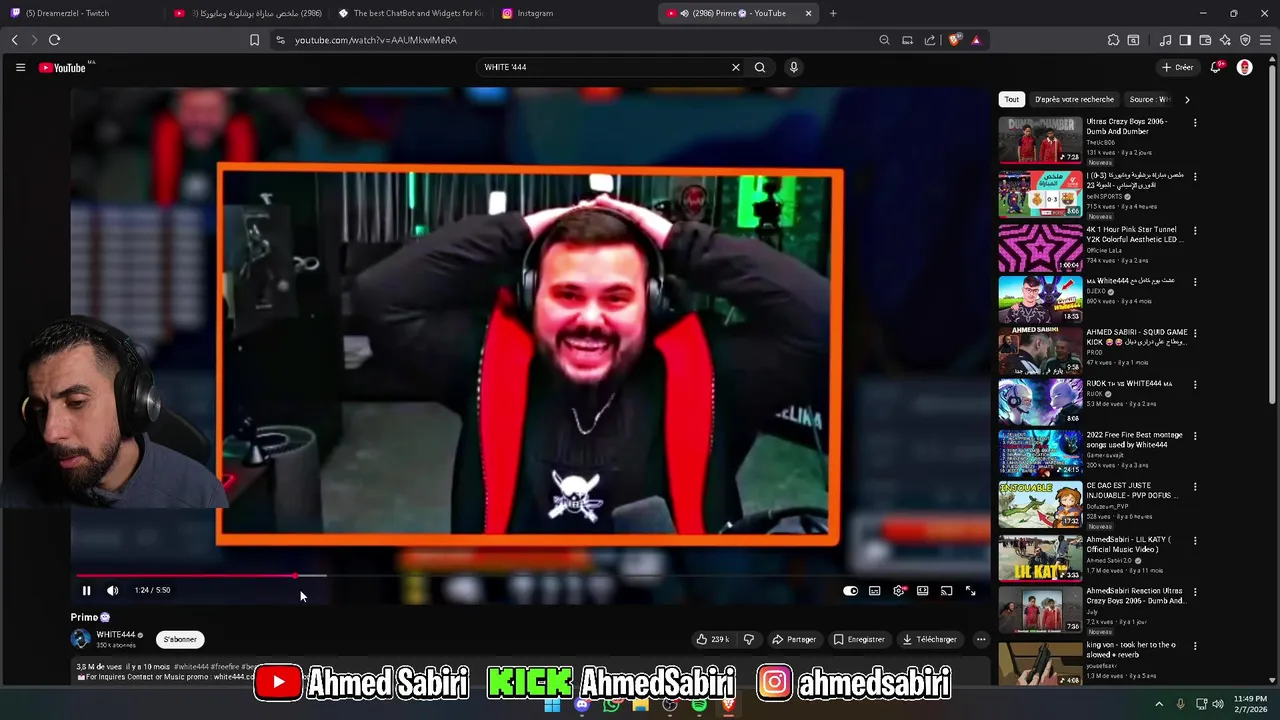
Task: Open the WHITE444 channel name
Action: click(115, 635)
